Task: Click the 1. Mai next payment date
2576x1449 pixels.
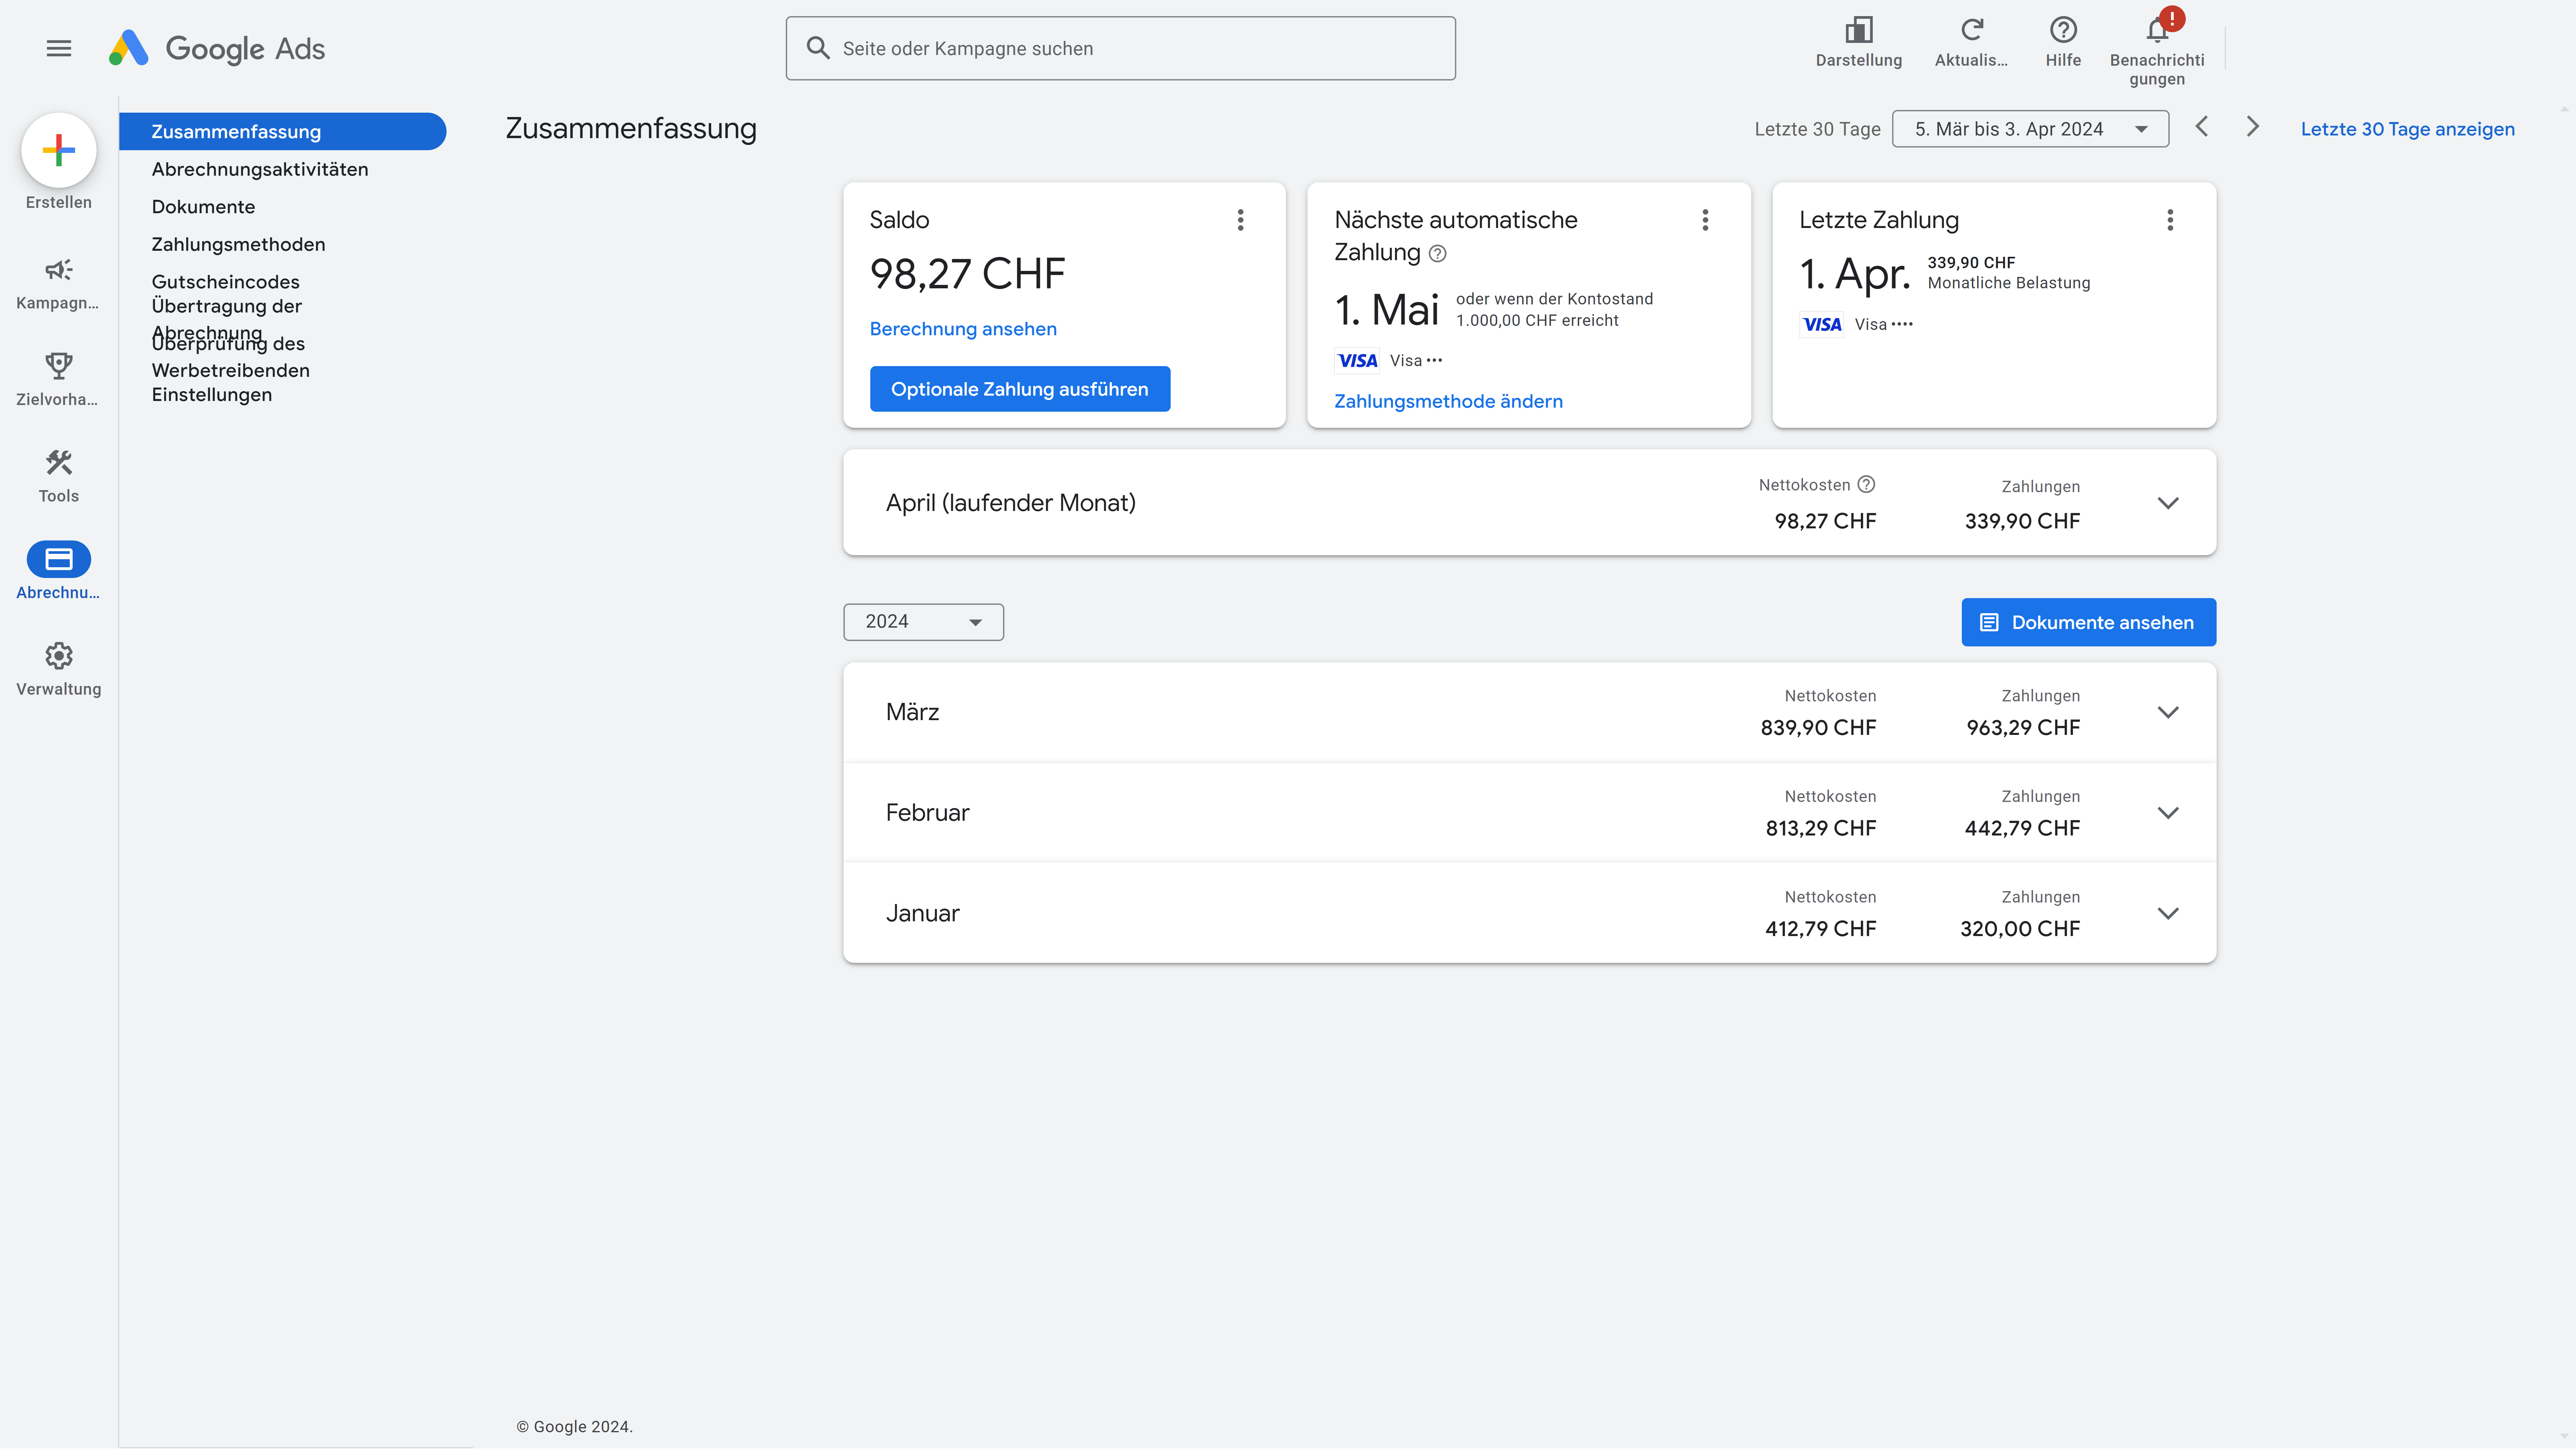Action: click(1387, 310)
